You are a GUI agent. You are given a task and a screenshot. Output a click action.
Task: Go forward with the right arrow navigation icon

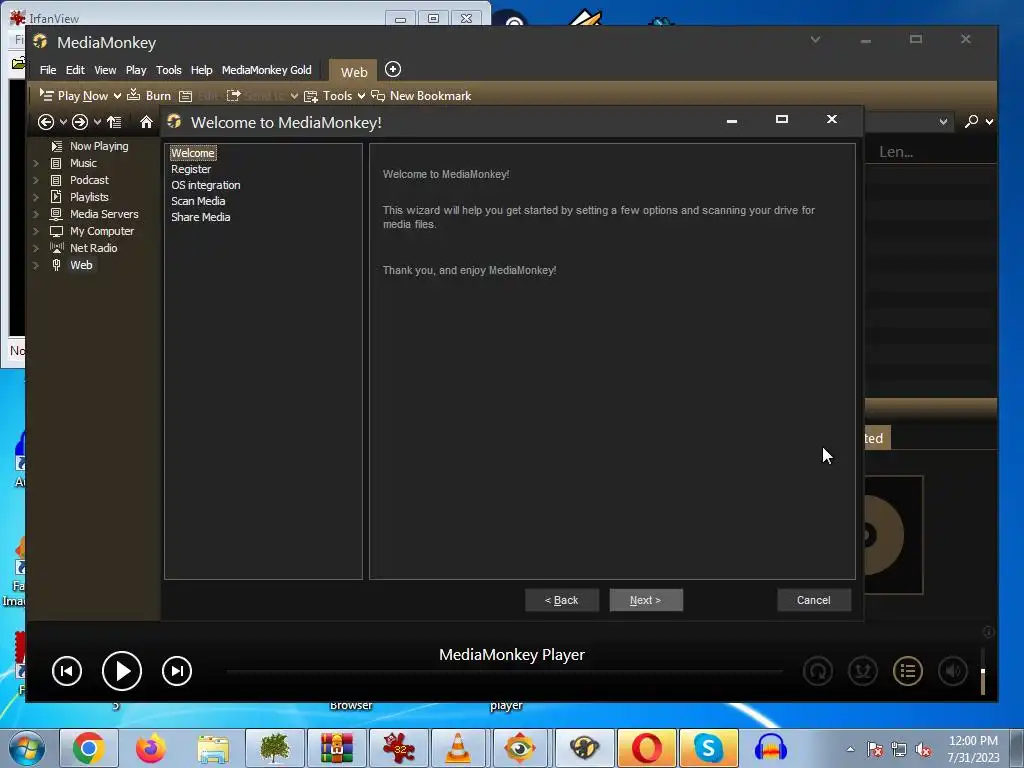pos(80,122)
